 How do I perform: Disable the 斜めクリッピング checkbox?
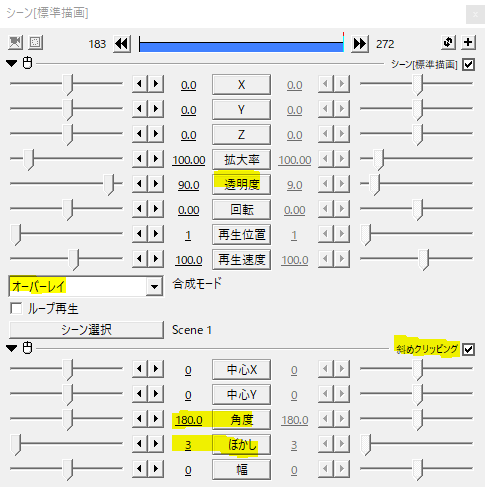tap(468, 349)
